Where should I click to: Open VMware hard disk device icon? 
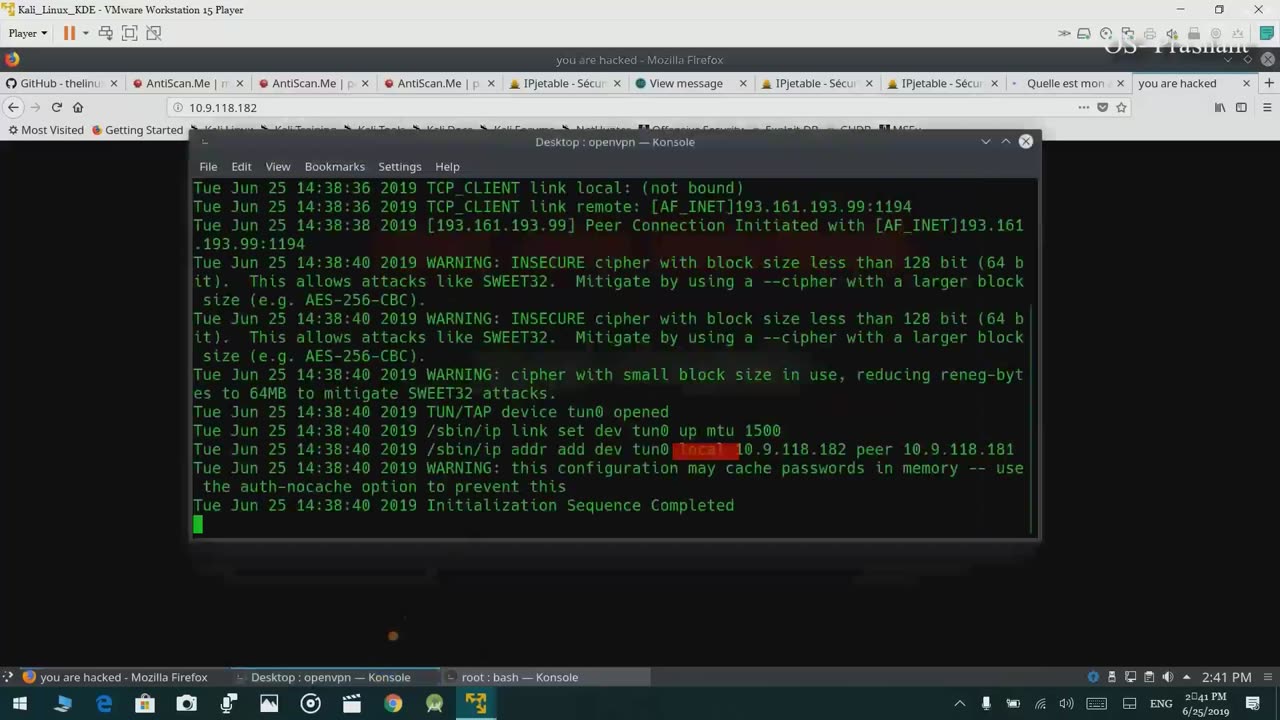(x=1084, y=33)
